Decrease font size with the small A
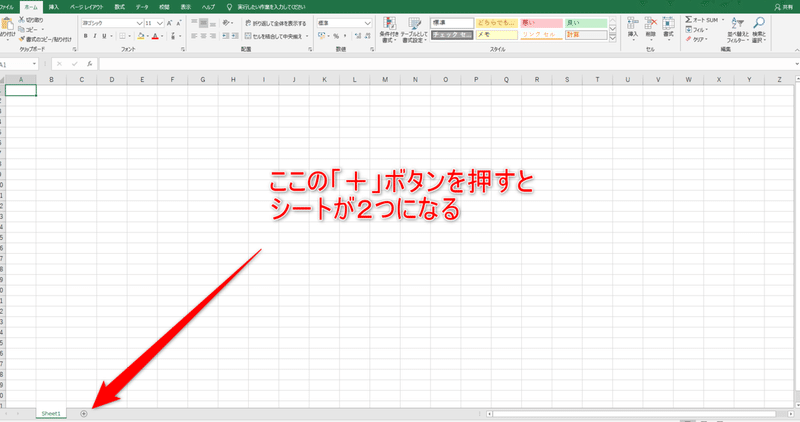The width and height of the screenshot is (800, 422). (x=179, y=23)
